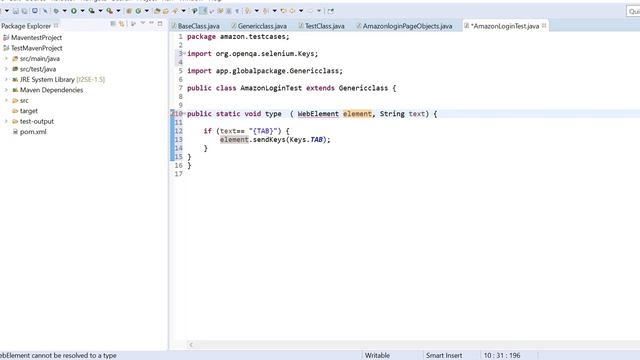Minimize the Package Explorer view
Viewport: 640px width, 360px height.
pyautogui.click(x=151, y=24)
